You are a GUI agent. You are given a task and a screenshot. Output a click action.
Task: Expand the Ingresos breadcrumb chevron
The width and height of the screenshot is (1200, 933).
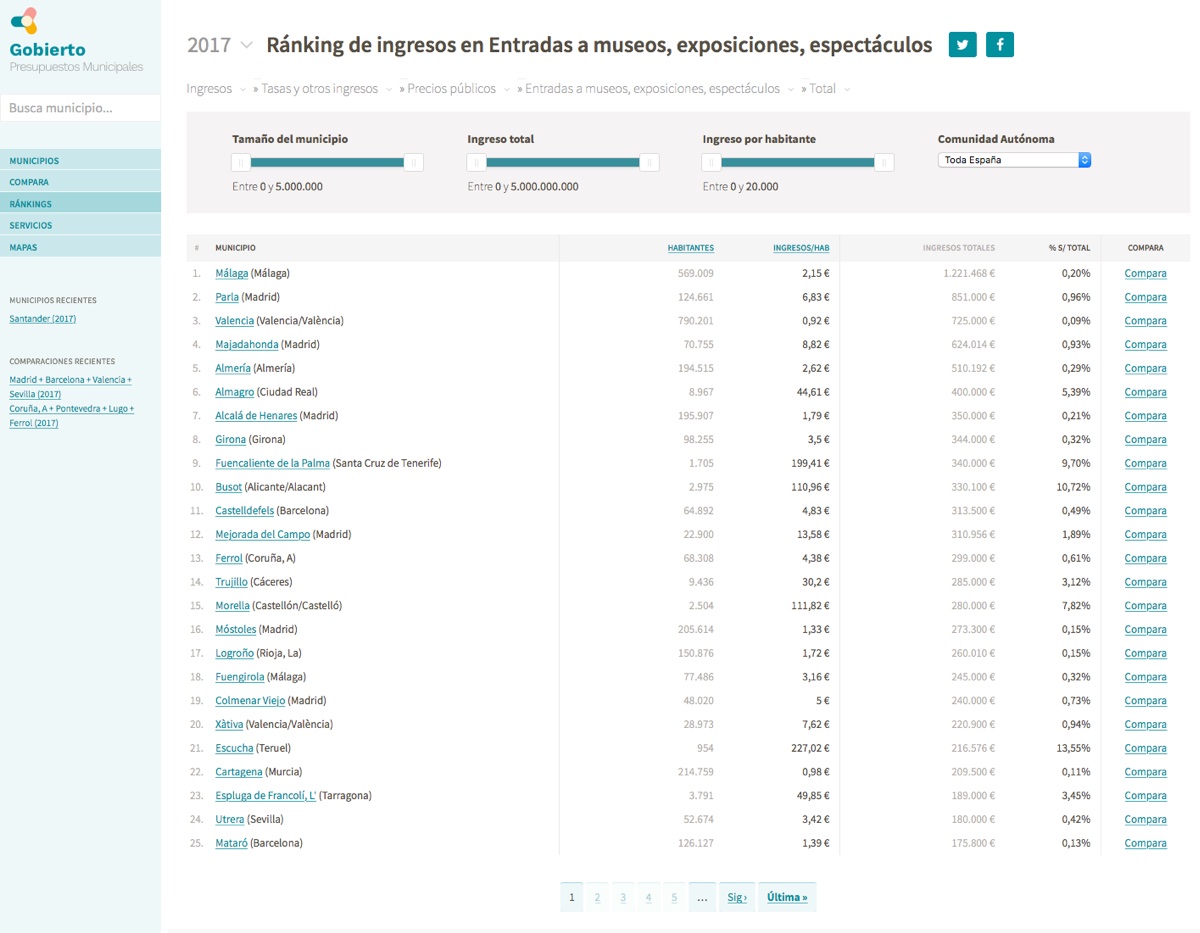(x=242, y=89)
